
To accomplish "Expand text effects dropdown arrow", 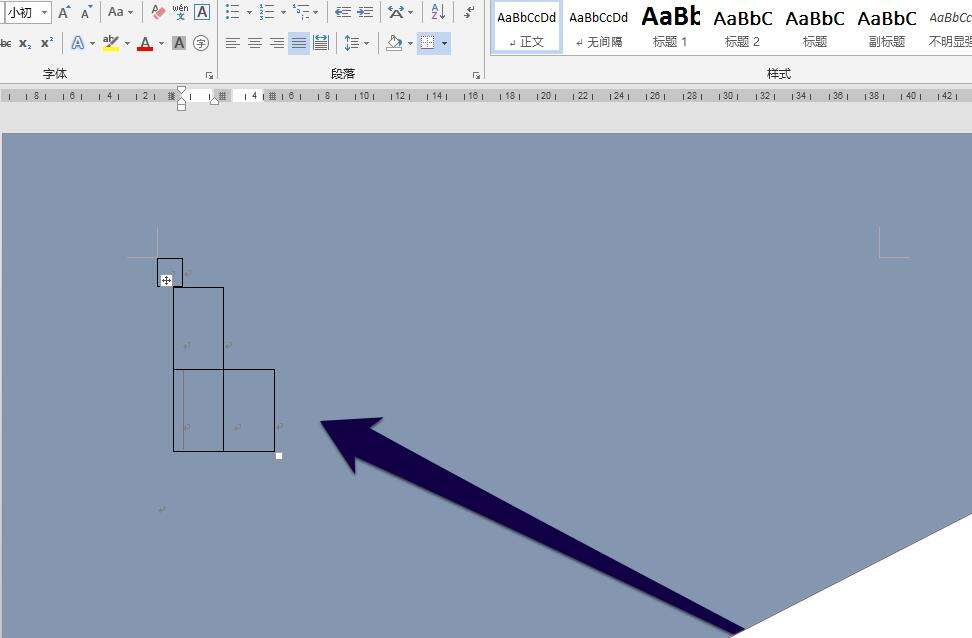I will tap(93, 43).
